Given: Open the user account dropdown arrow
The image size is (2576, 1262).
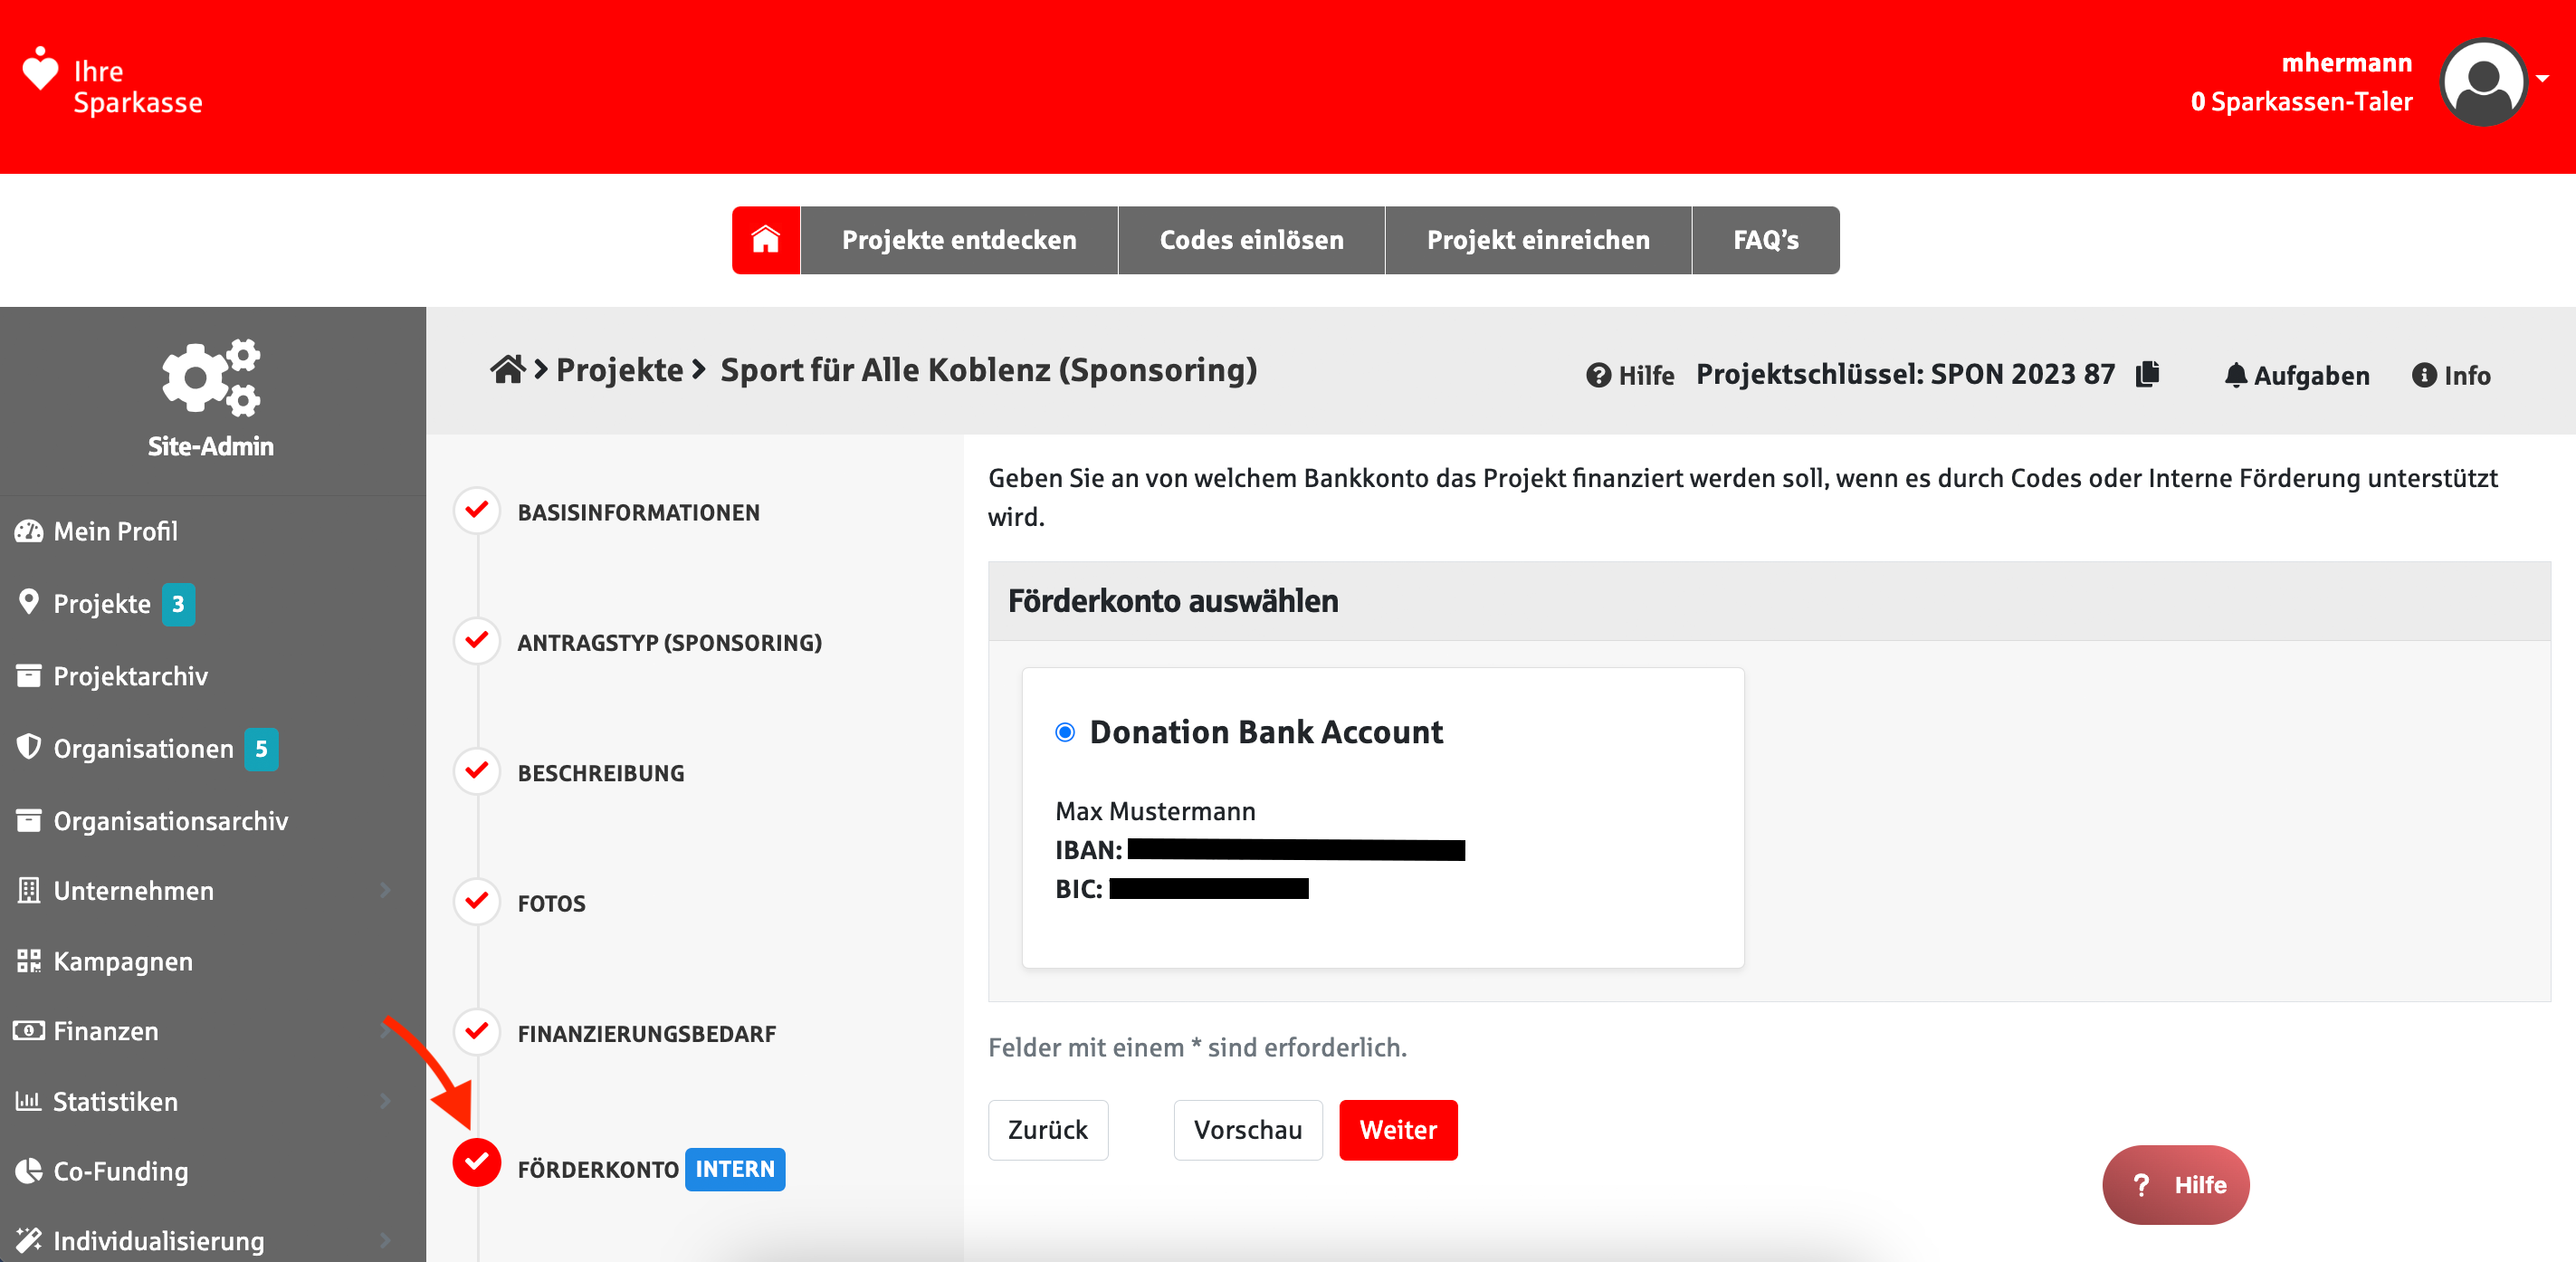Looking at the screenshot, I should (x=2542, y=79).
